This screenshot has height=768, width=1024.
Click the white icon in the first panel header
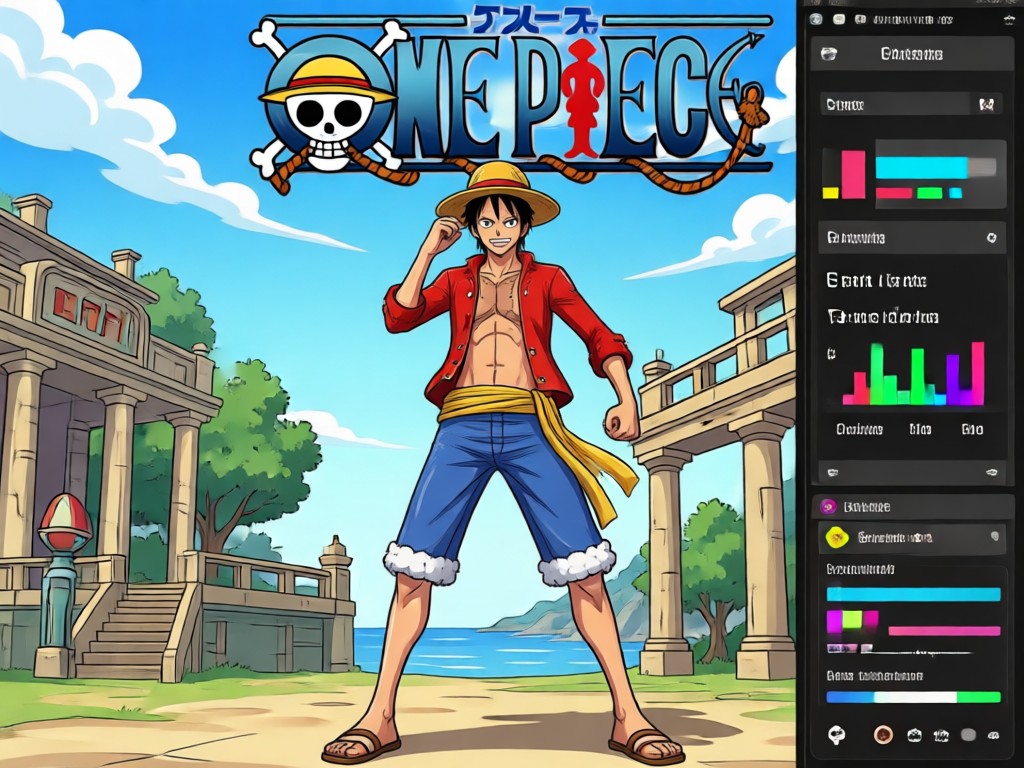[x=829, y=54]
